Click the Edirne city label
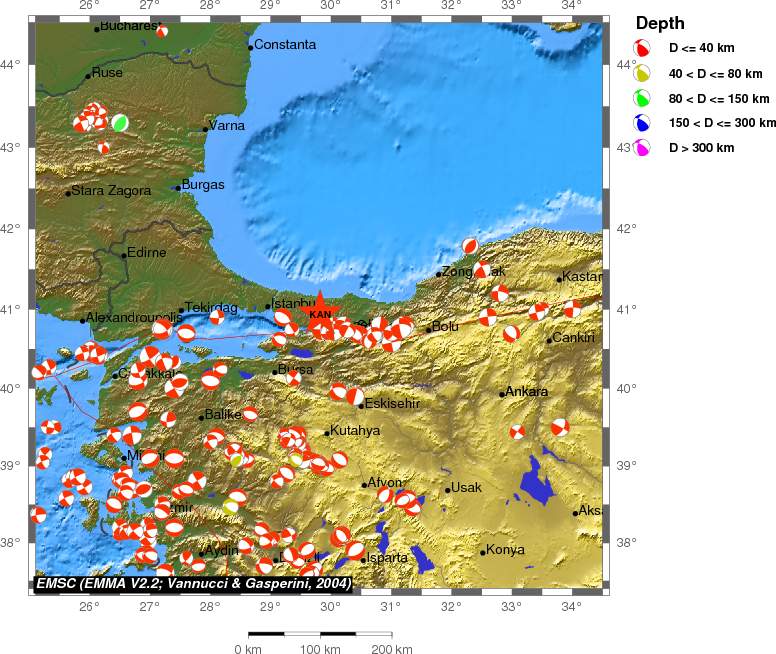 point(146,252)
